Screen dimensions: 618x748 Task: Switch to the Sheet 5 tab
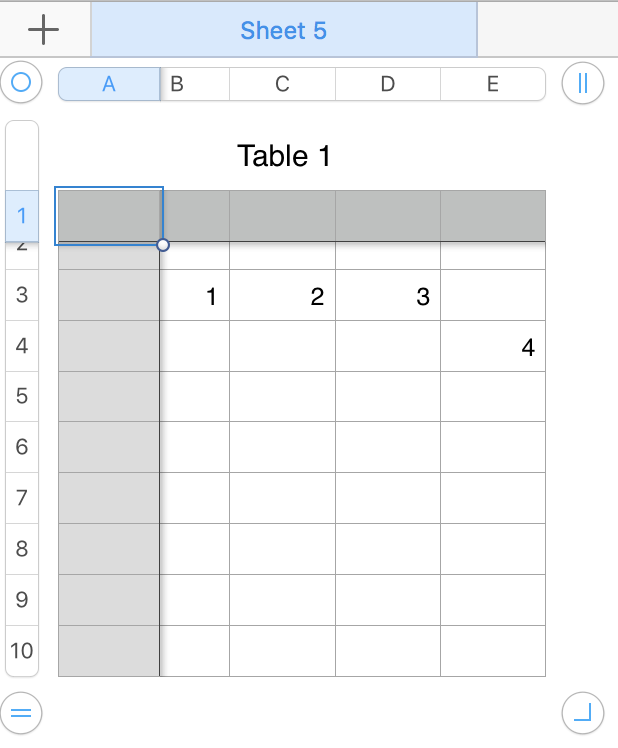[283, 30]
